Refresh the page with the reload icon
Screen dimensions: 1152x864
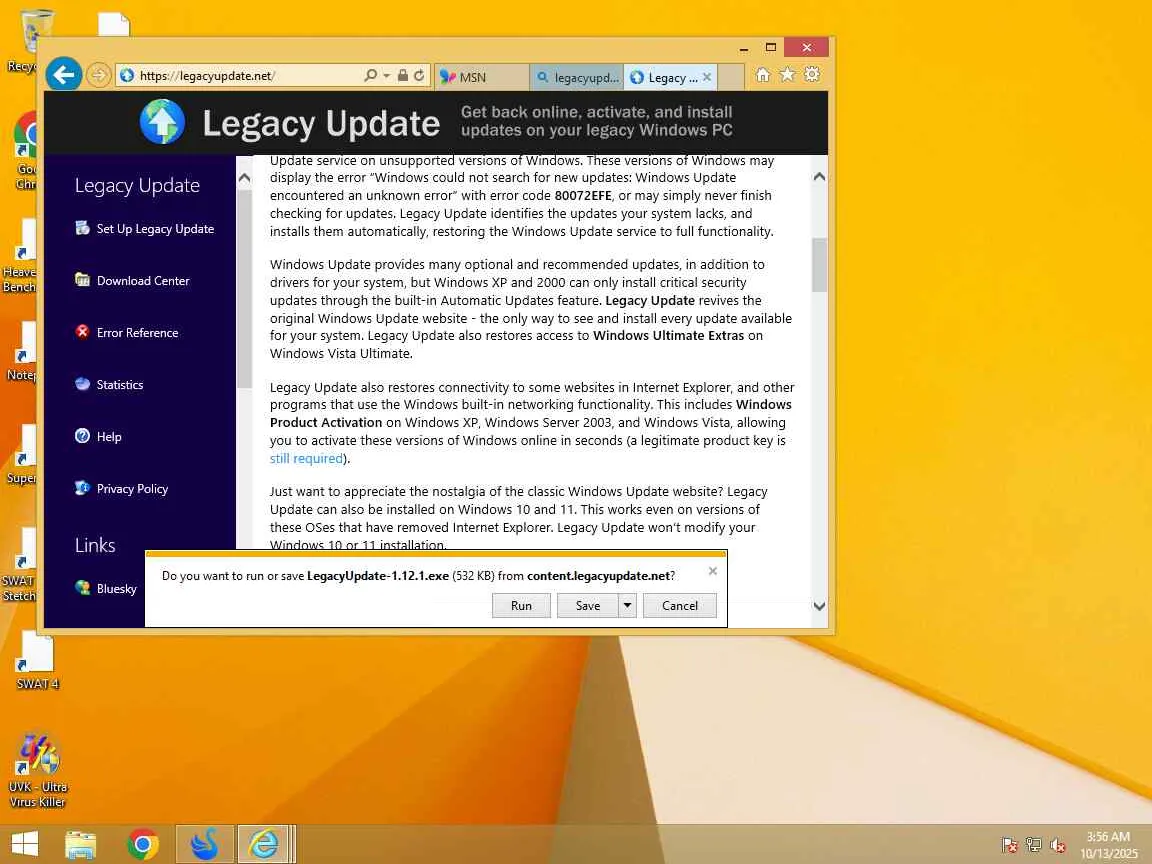pos(419,75)
